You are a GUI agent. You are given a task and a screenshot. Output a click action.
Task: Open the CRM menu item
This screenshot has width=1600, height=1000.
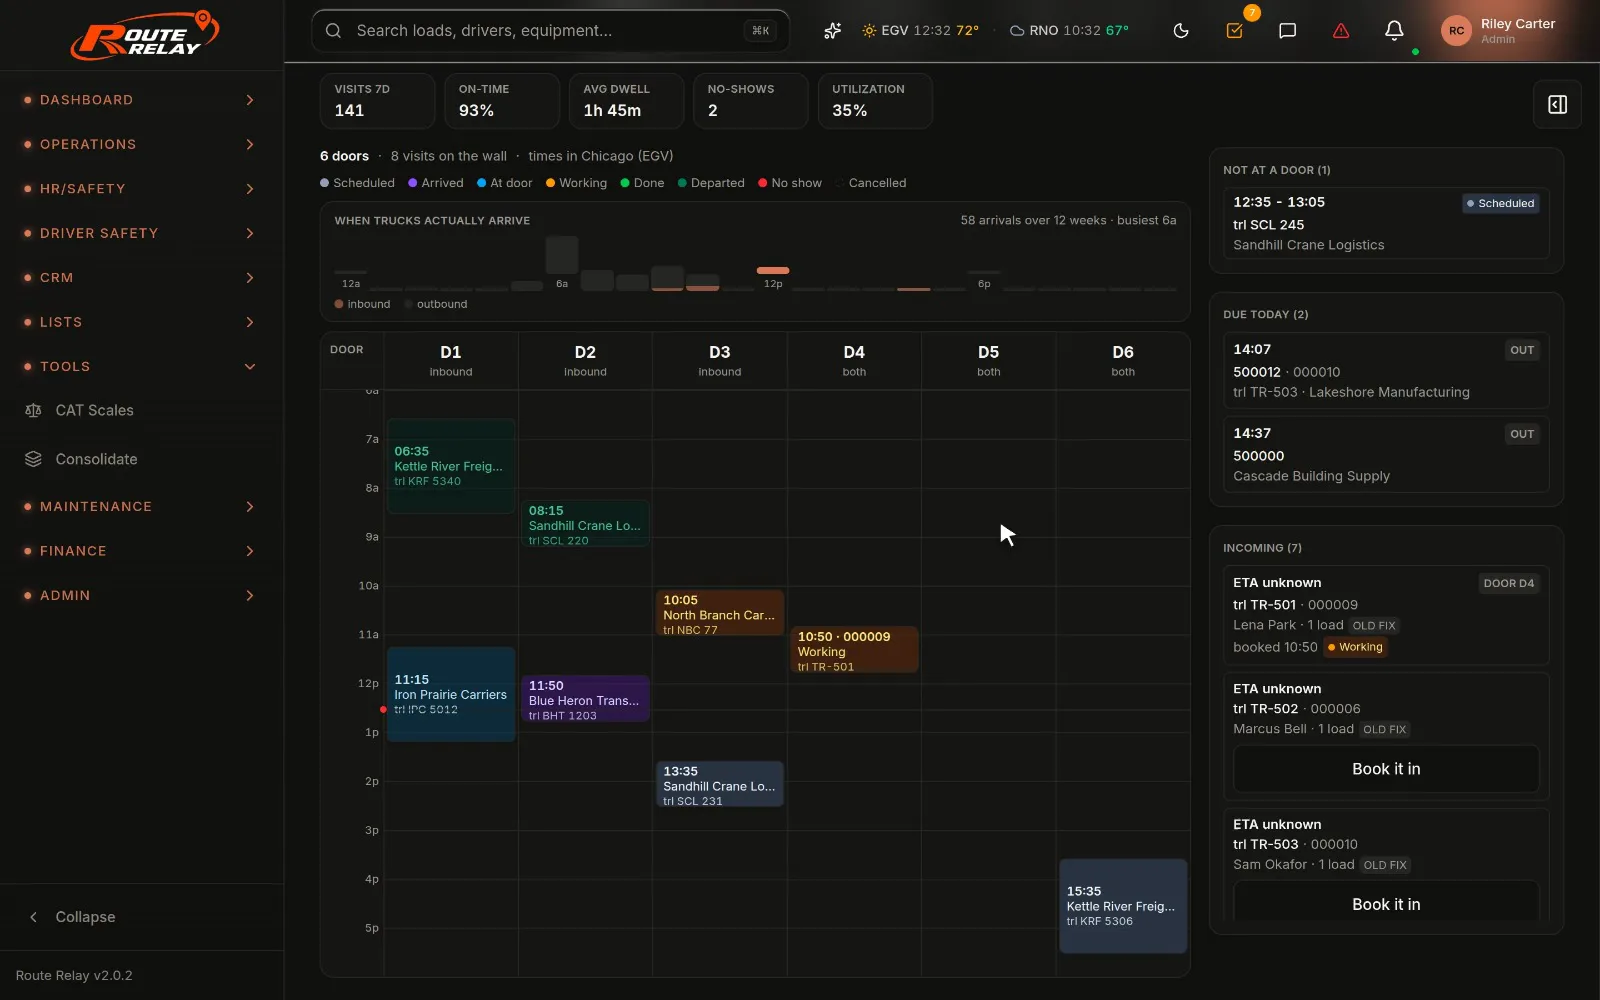140,278
